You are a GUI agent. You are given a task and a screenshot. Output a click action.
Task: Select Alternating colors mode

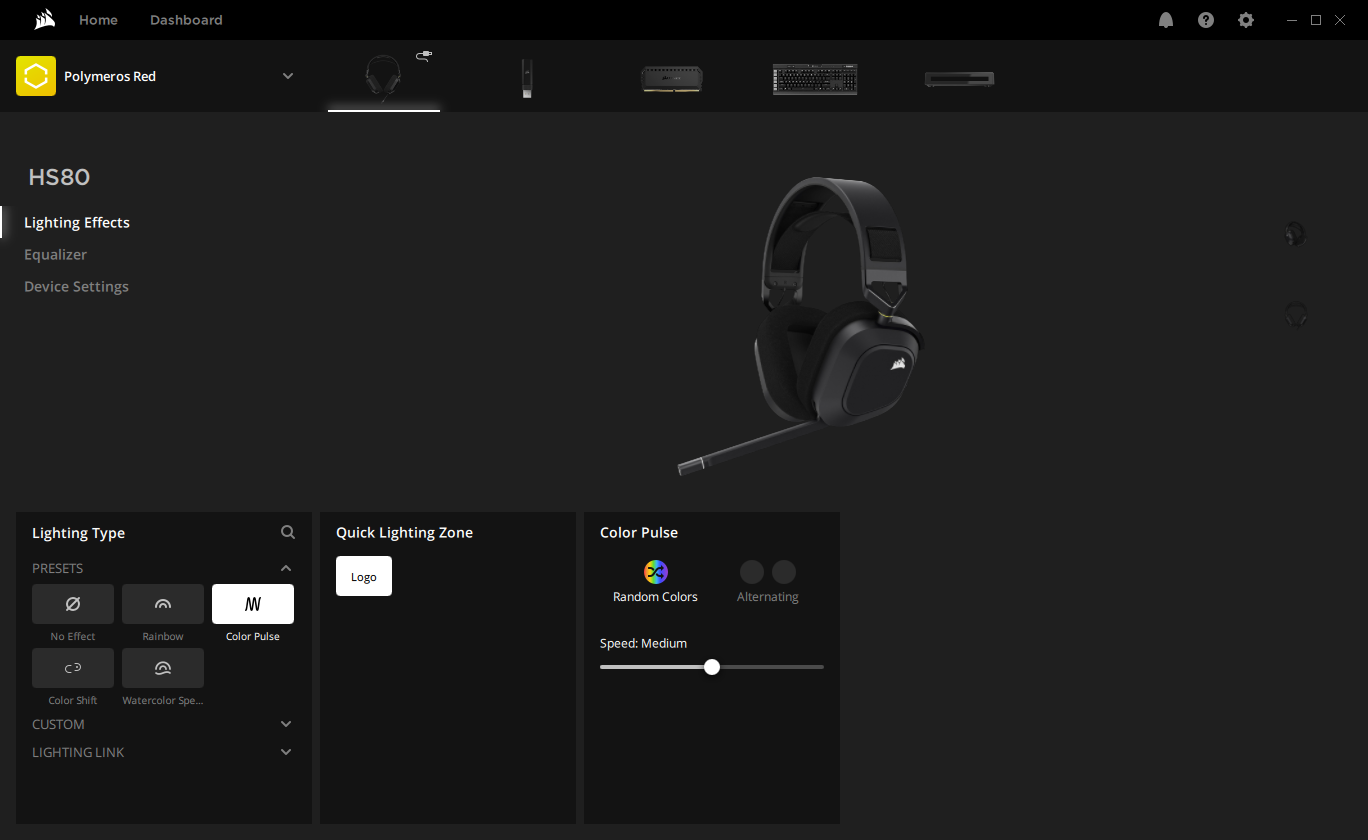click(x=768, y=581)
